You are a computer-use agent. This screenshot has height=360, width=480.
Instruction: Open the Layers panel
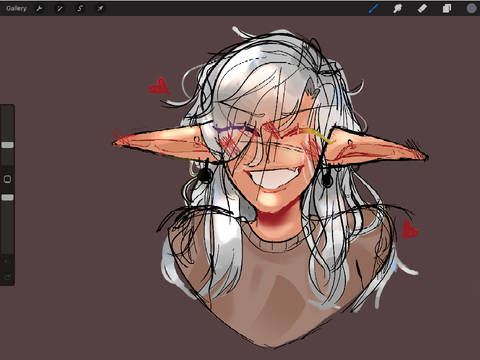coord(447,8)
